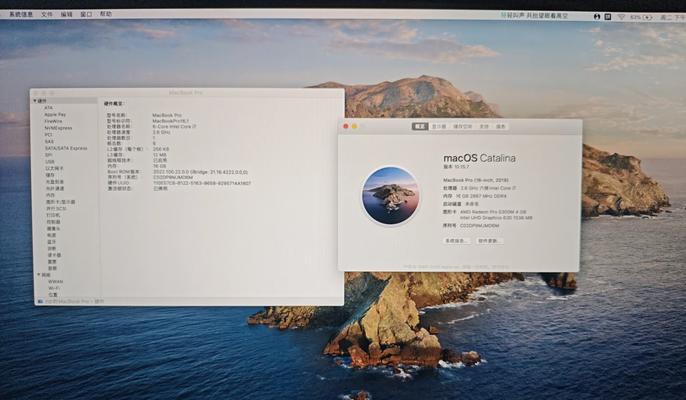Select 位置 under the 网络 section

click(53, 295)
